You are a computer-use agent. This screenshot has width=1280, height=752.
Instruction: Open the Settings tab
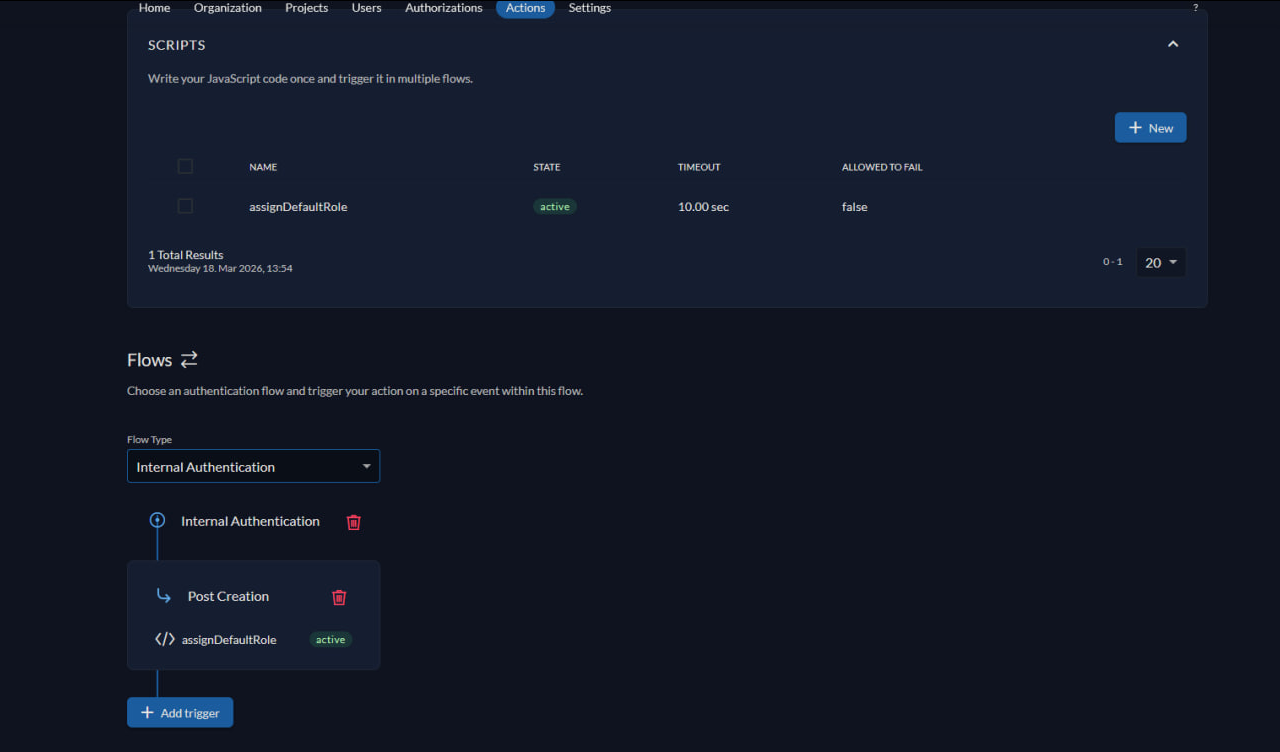click(590, 8)
